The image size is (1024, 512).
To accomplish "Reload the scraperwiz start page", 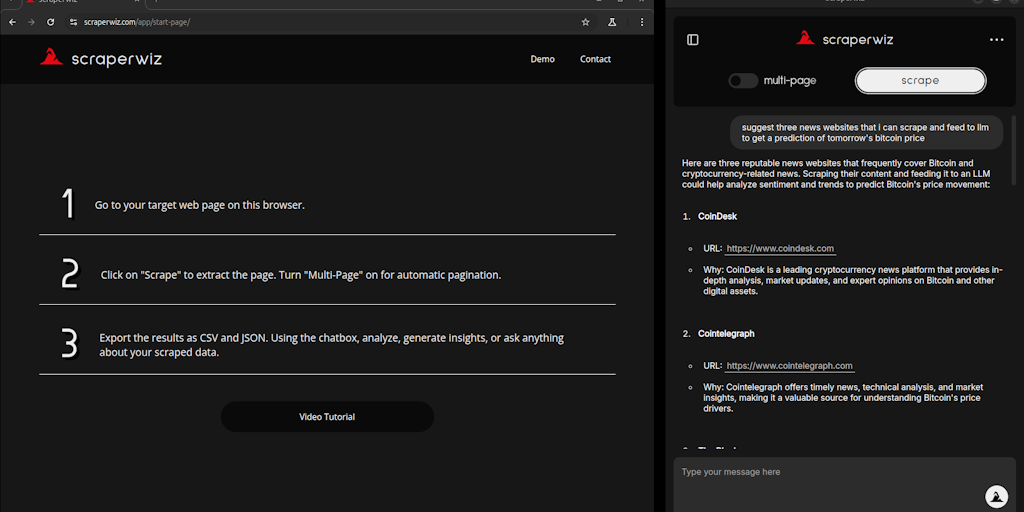I will tap(50, 22).
